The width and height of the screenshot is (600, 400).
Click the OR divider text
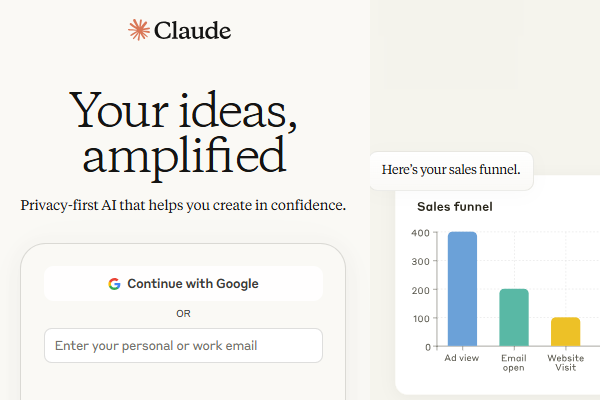point(183,313)
